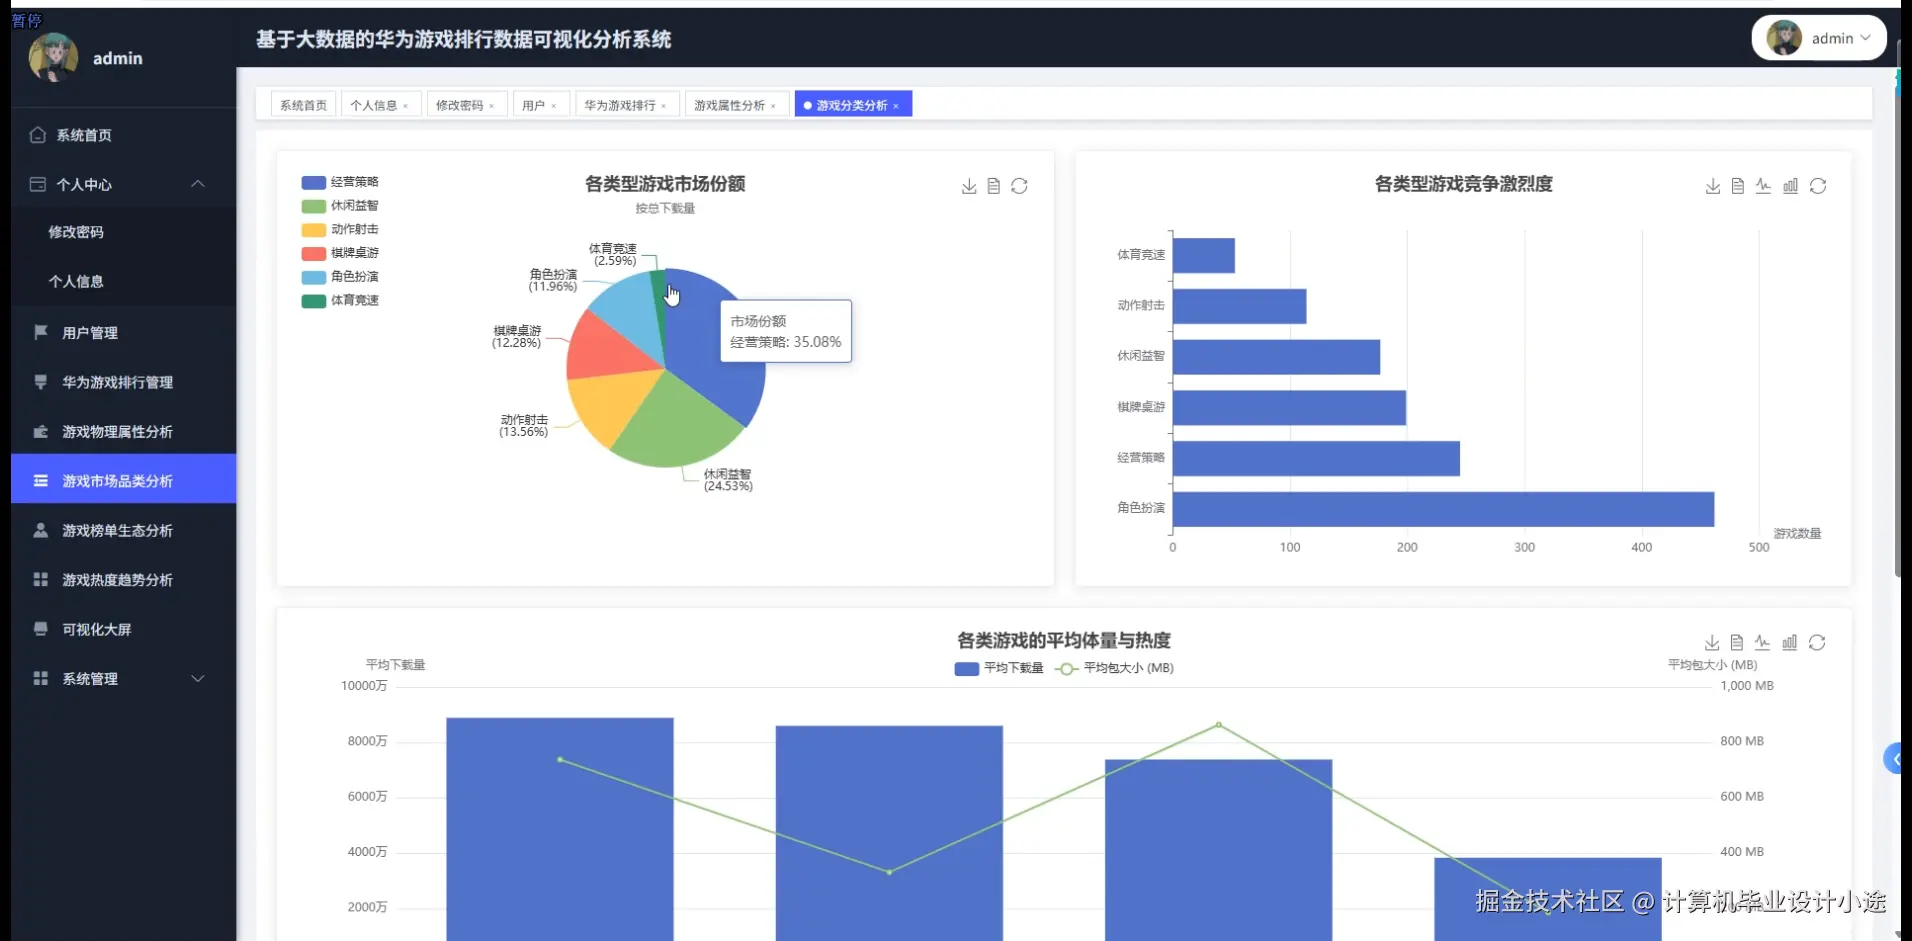Toggle the 经营策略 legend item
The height and width of the screenshot is (941, 1912).
pos(340,182)
